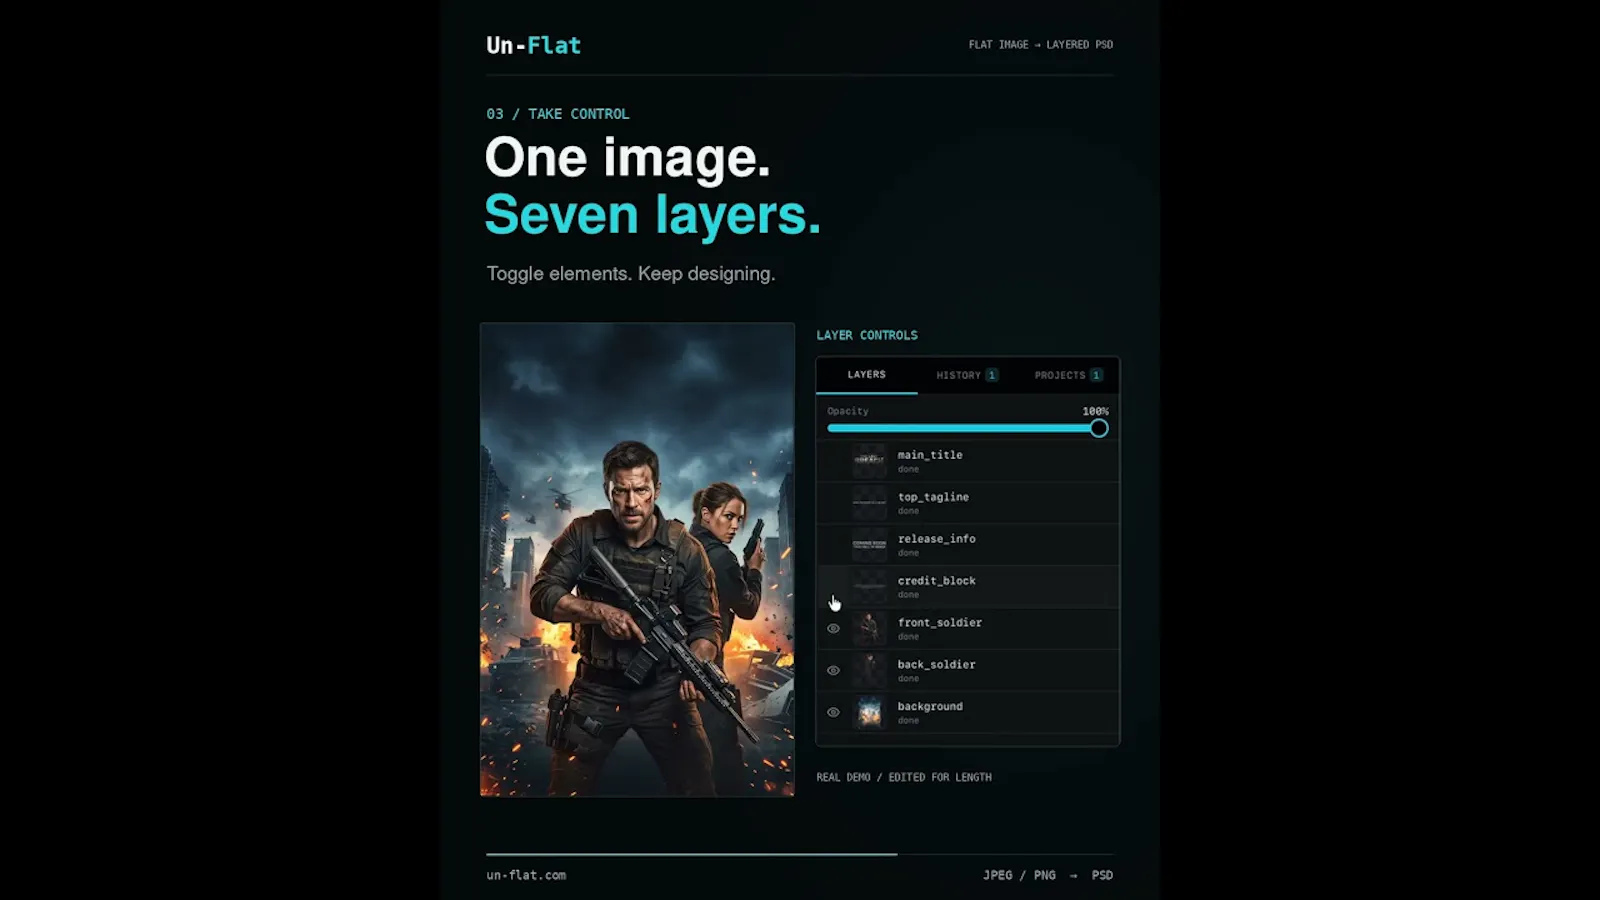This screenshot has width=1600, height=900.
Task: Click the un-flat.com link in footer
Action: 526,875
